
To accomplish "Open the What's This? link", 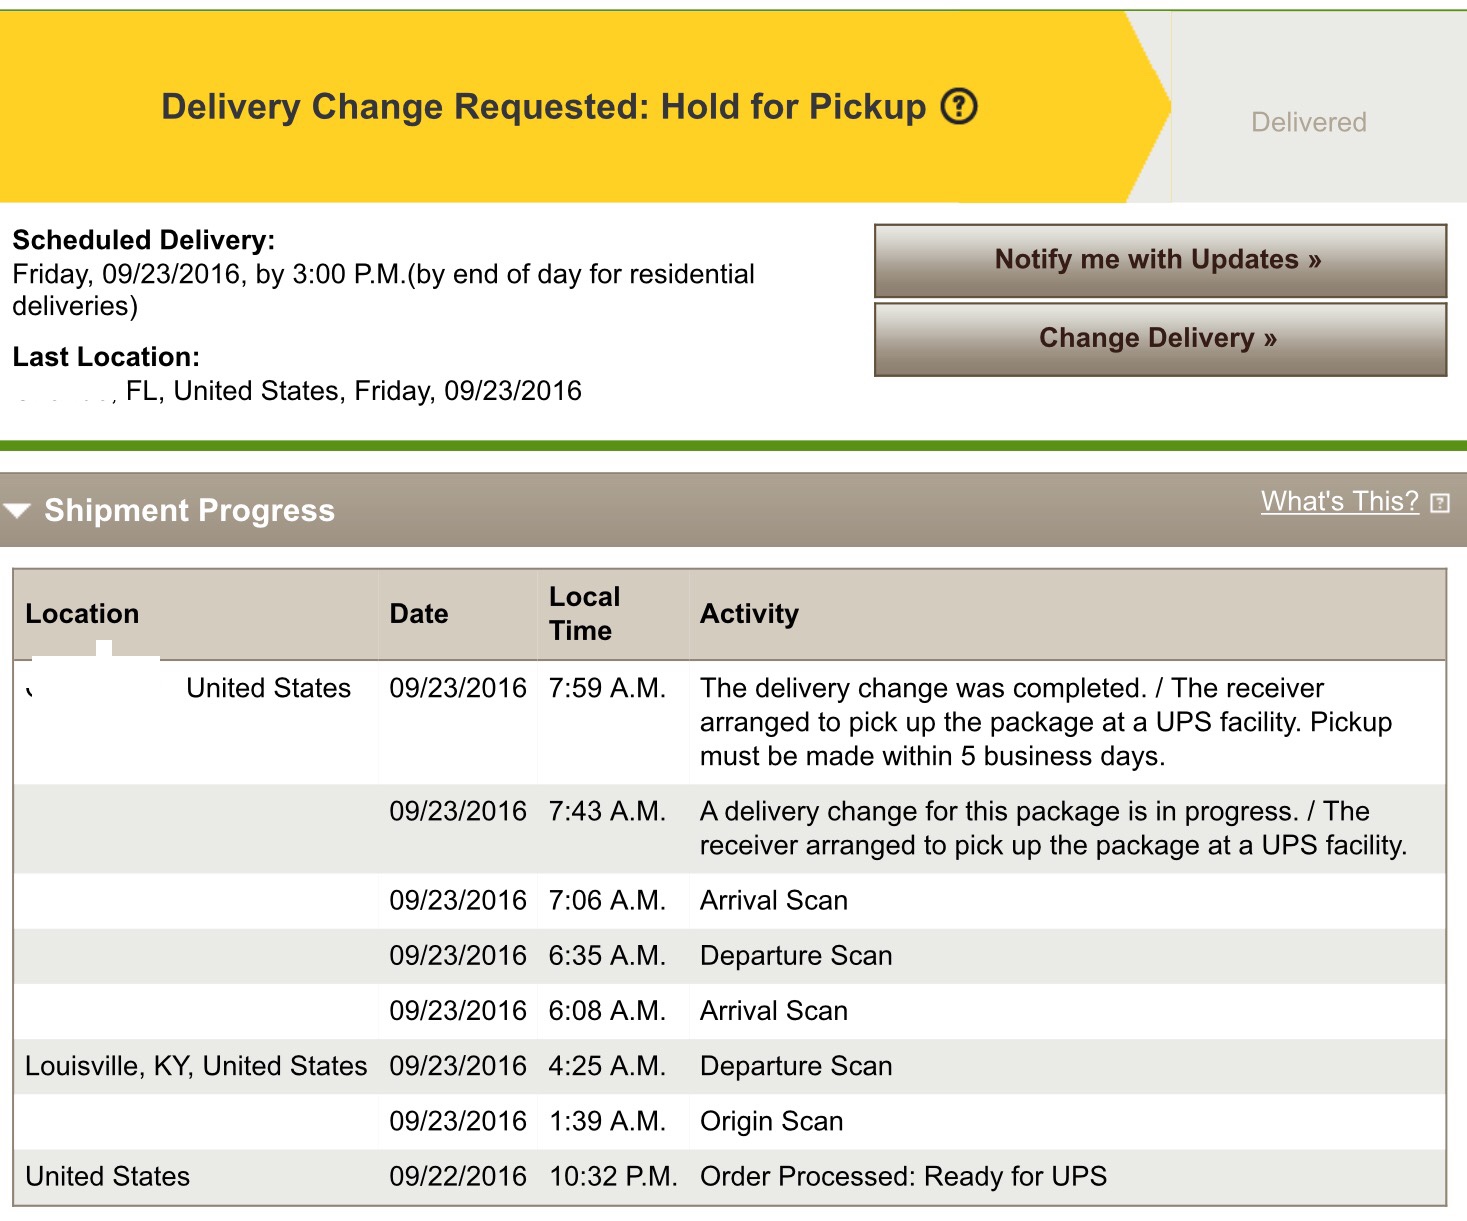I will (x=1340, y=501).
